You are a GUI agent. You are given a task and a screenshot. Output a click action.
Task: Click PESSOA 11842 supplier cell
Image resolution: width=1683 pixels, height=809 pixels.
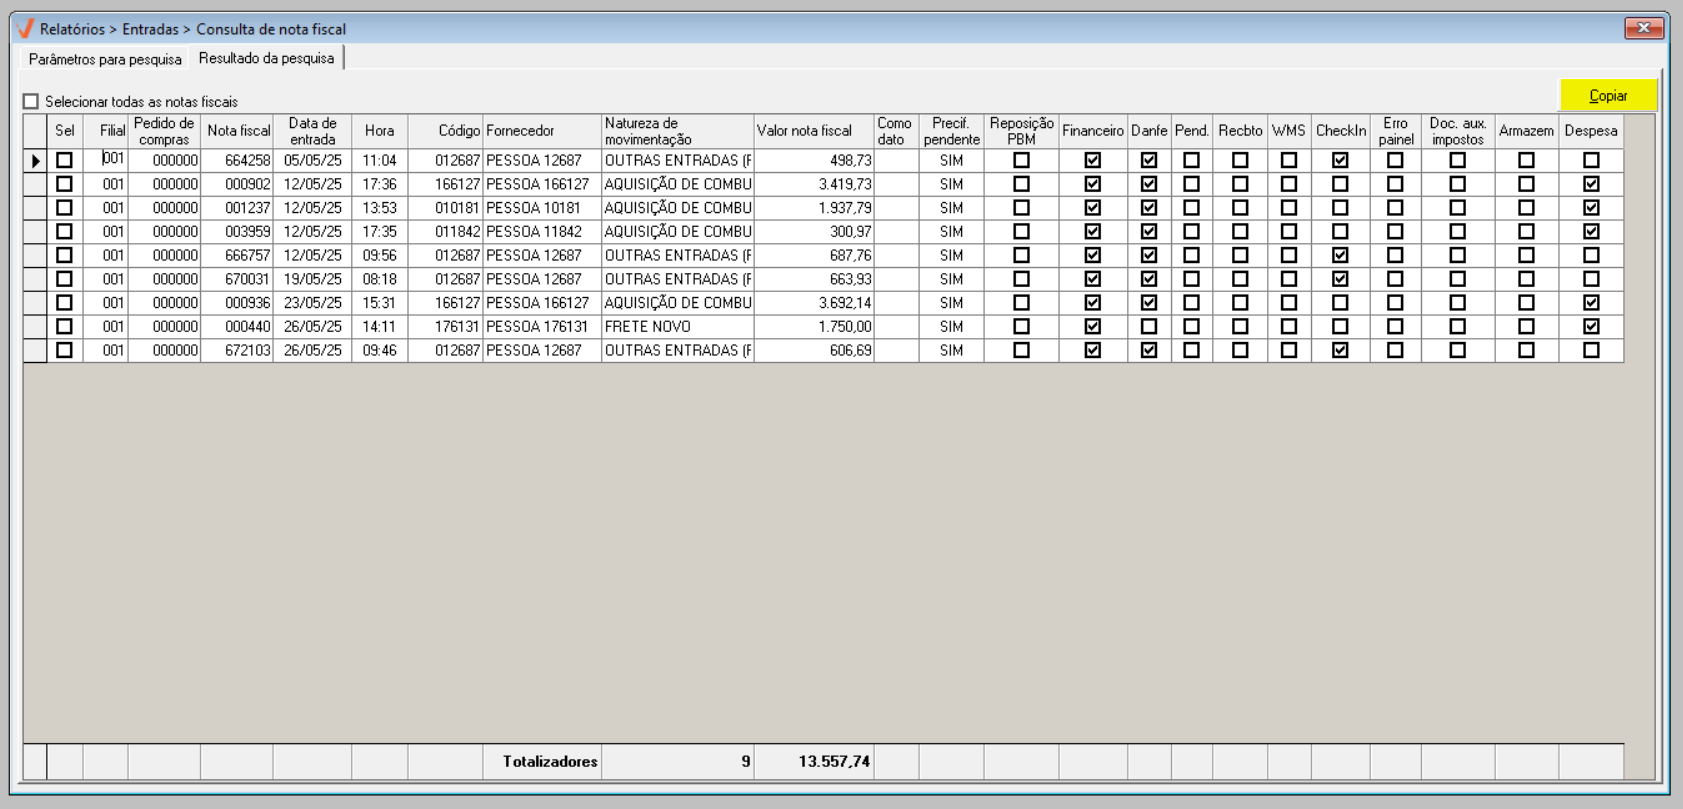tap(542, 232)
